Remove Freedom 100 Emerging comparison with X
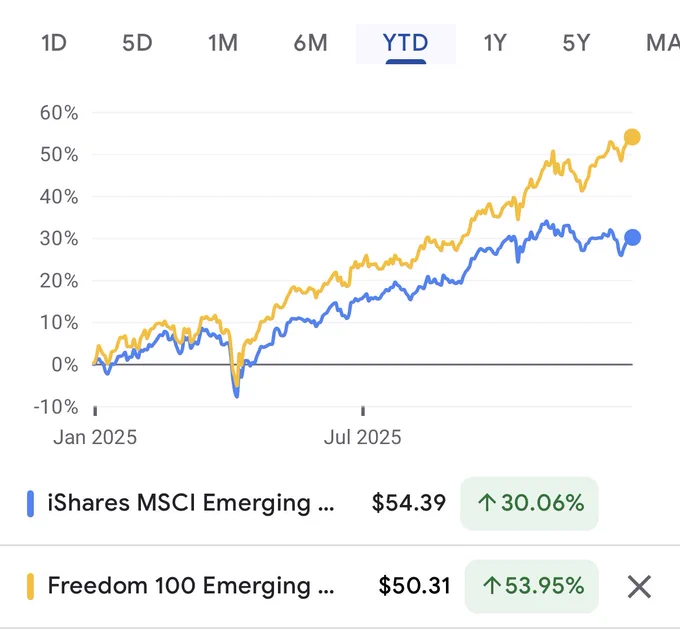 coord(639,587)
